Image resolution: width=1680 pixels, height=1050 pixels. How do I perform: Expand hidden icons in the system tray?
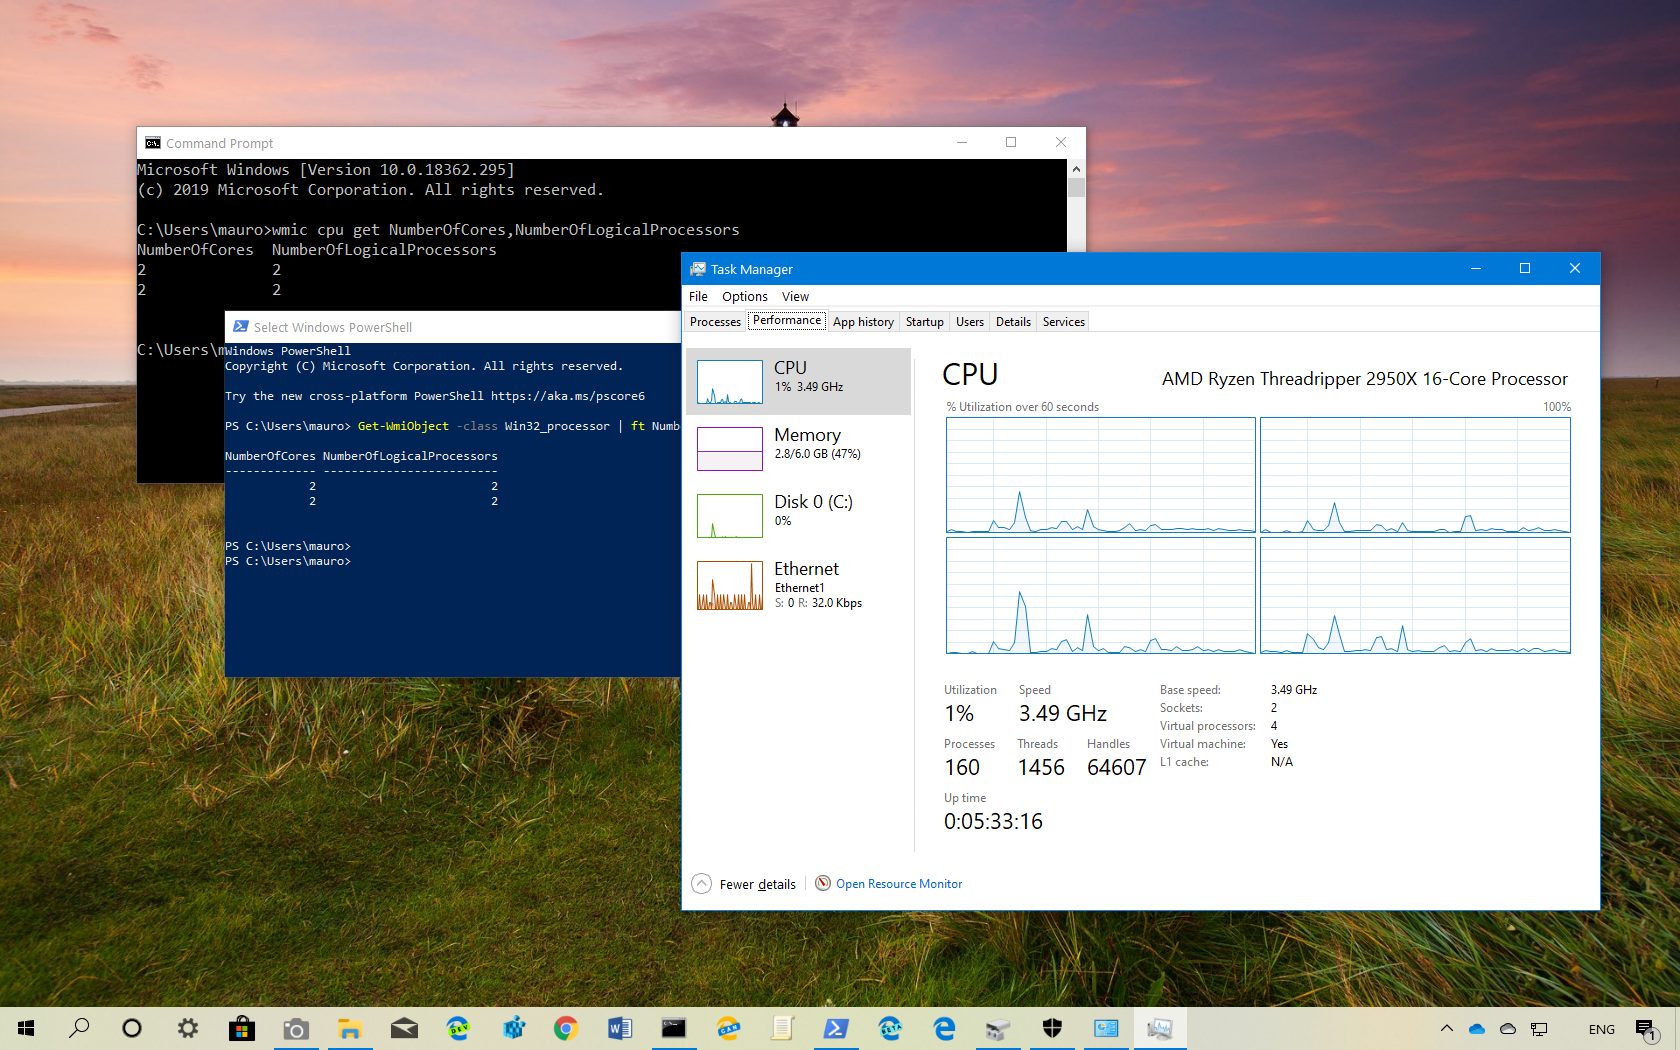click(1446, 1028)
